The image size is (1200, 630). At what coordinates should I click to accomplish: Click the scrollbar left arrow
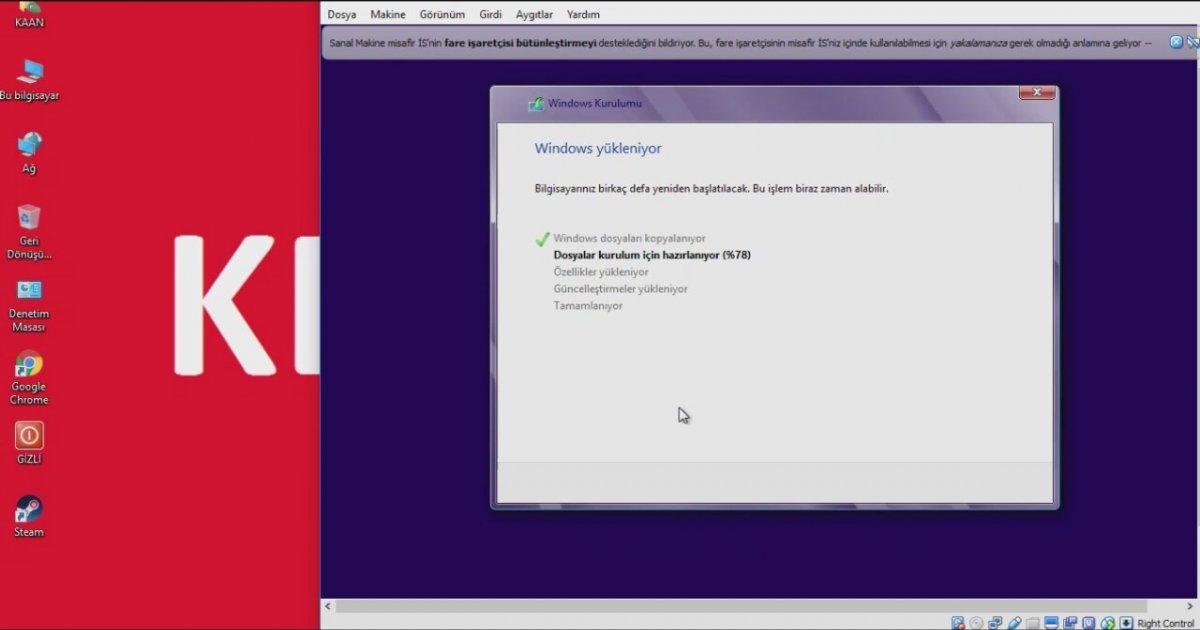click(327, 606)
